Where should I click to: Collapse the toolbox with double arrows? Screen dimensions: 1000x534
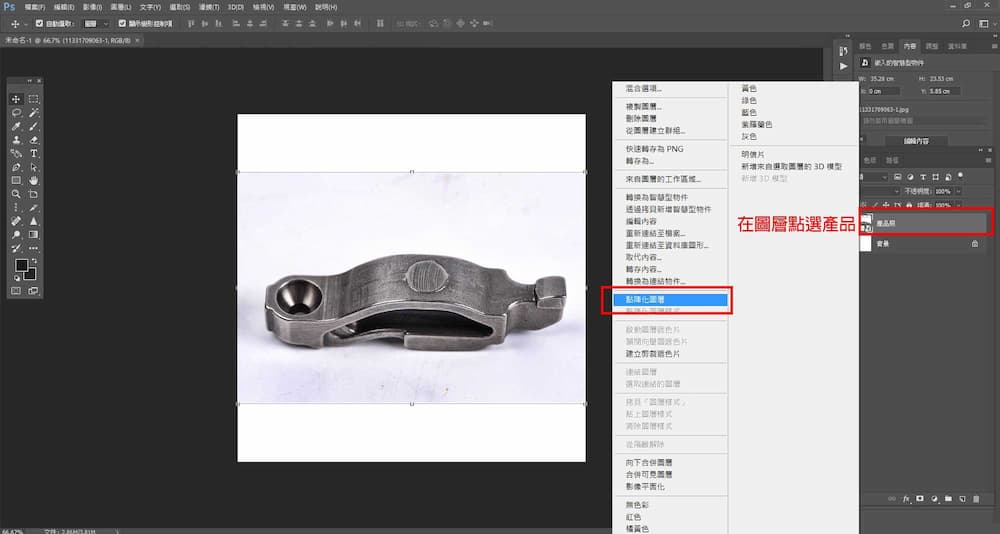pyautogui.click(x=29, y=81)
